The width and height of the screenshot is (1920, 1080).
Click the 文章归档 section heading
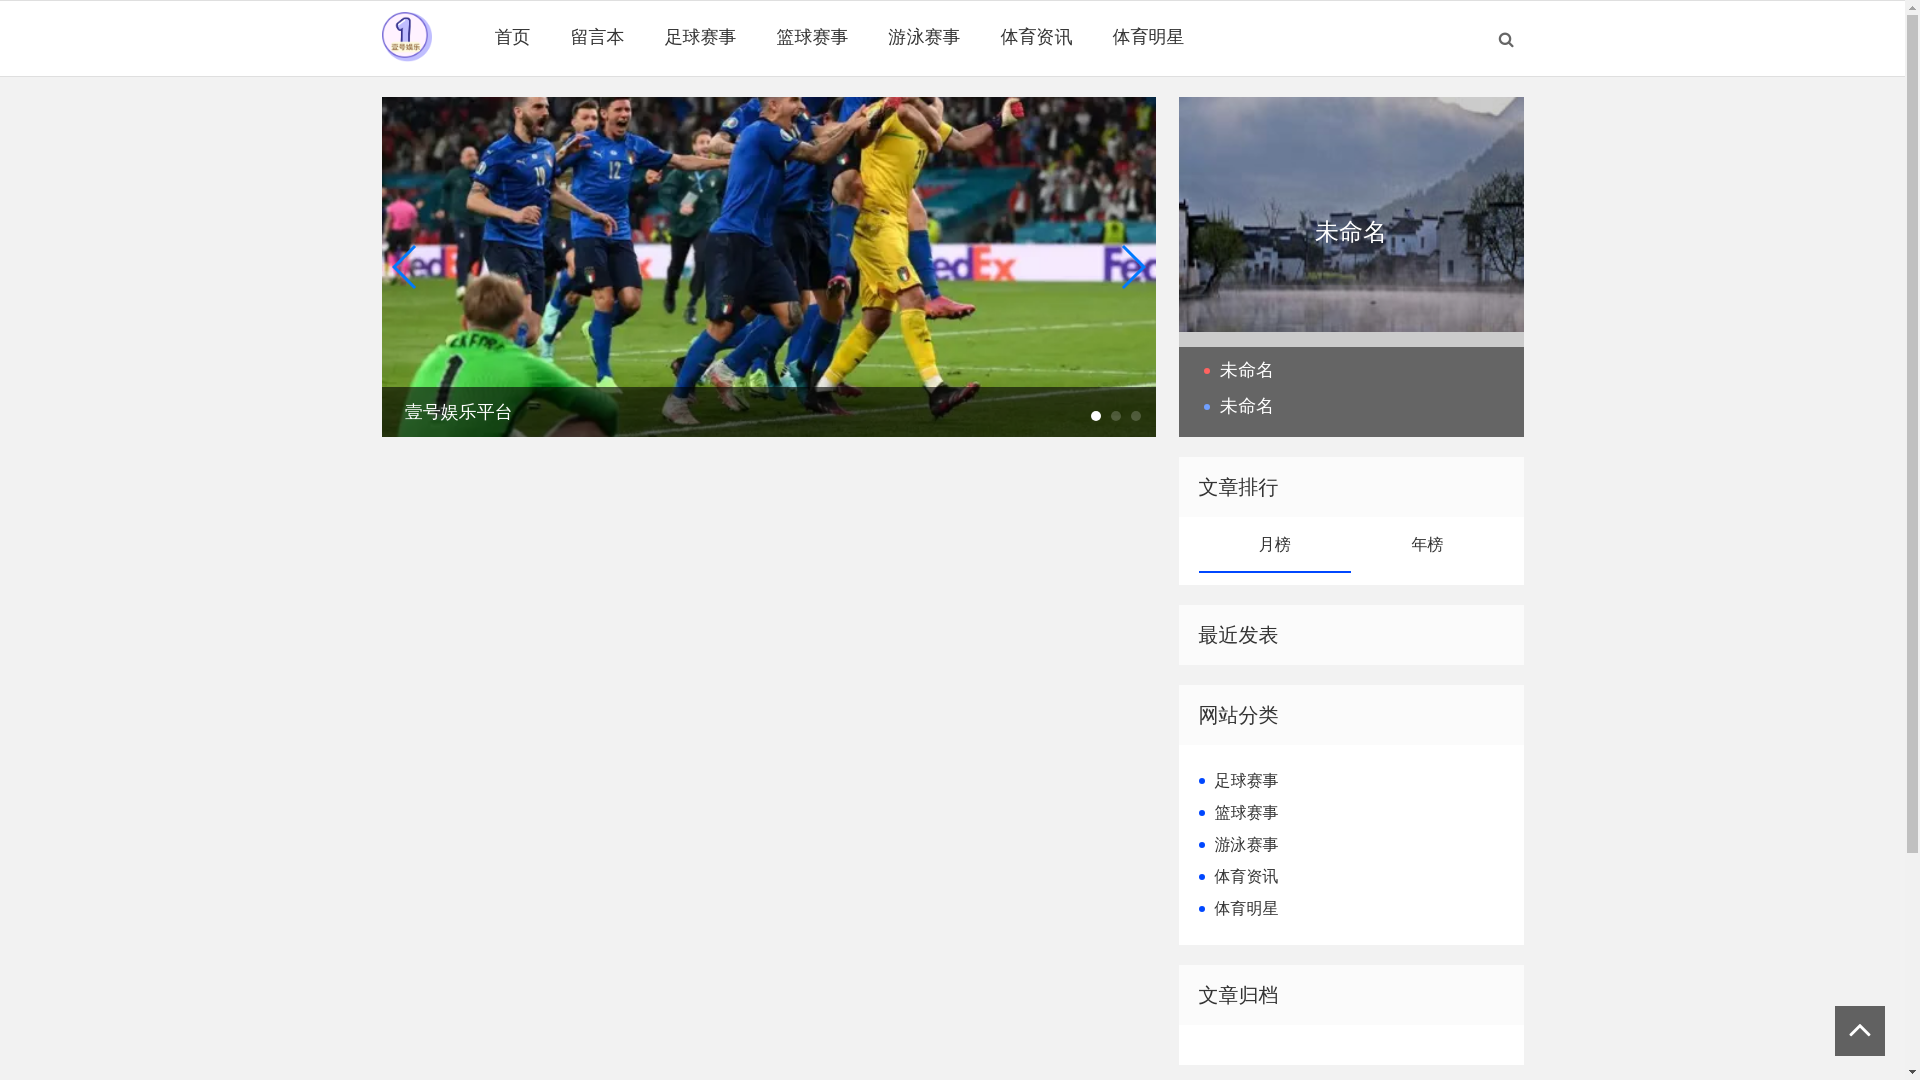1238,995
